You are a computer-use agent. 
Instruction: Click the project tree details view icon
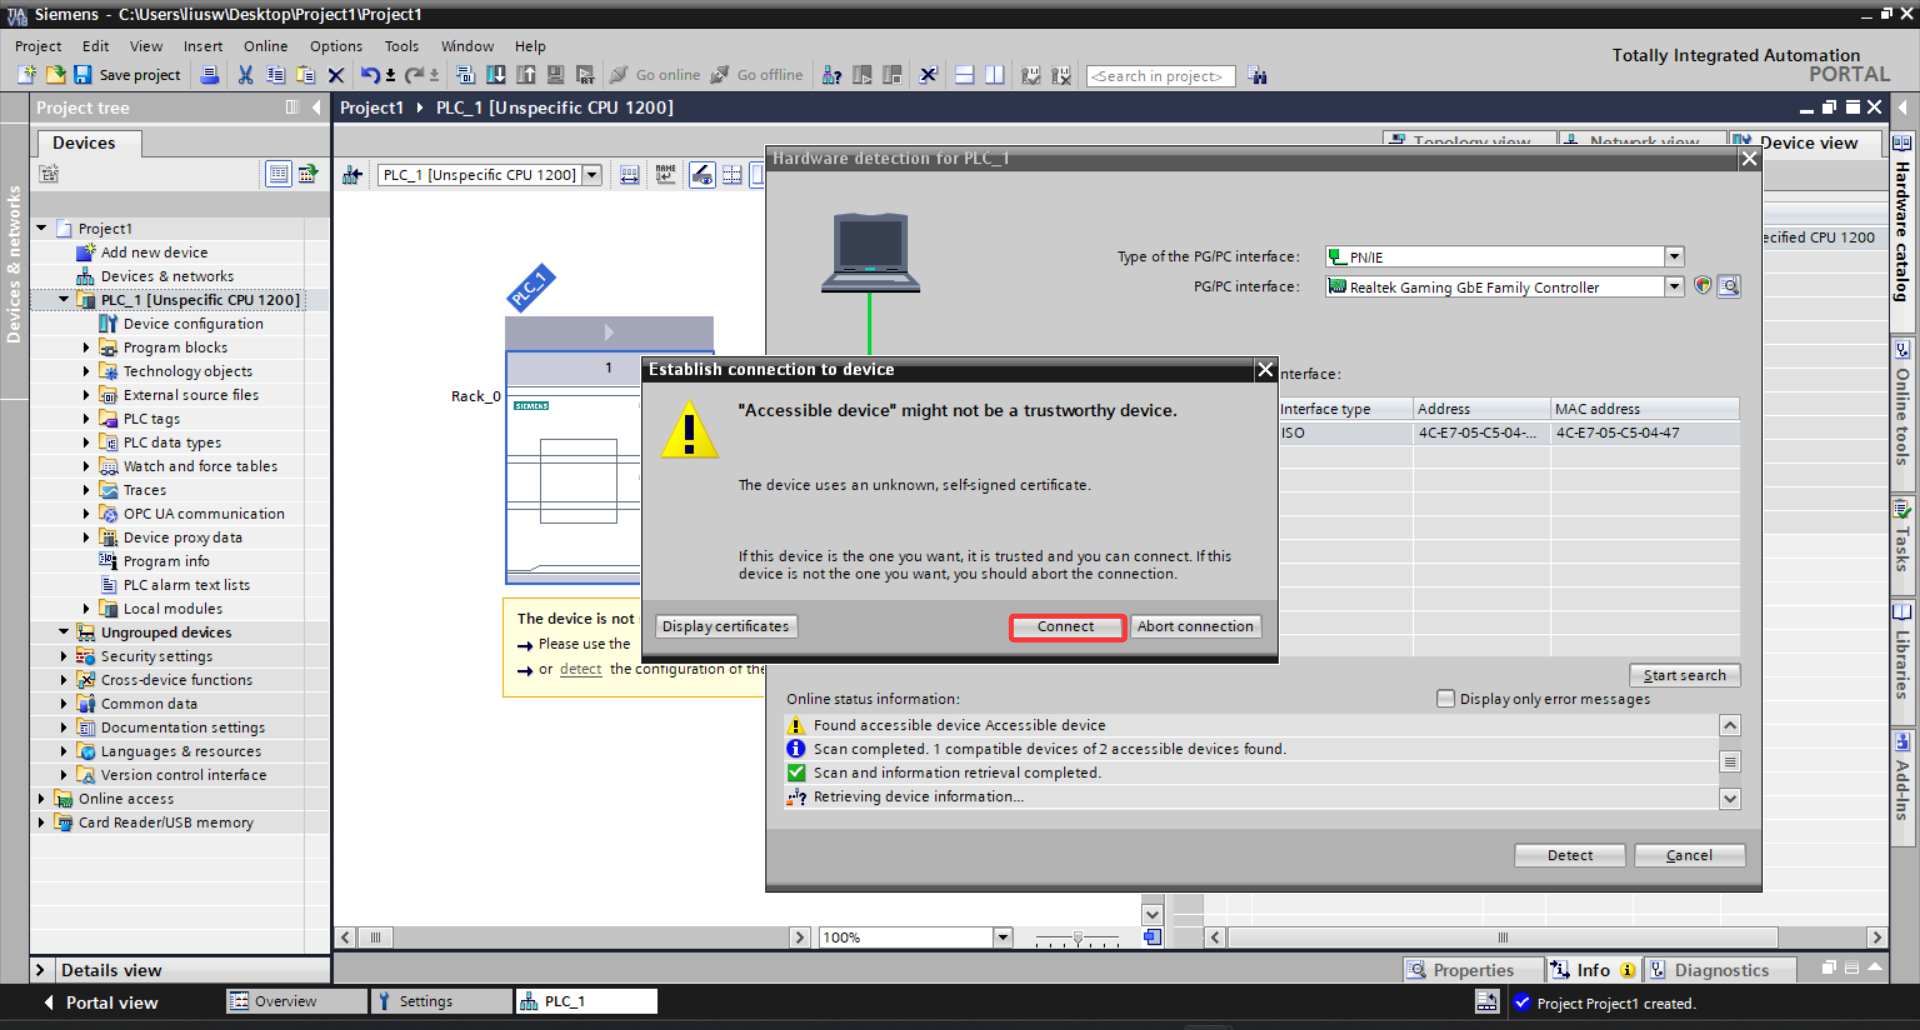pos(278,174)
